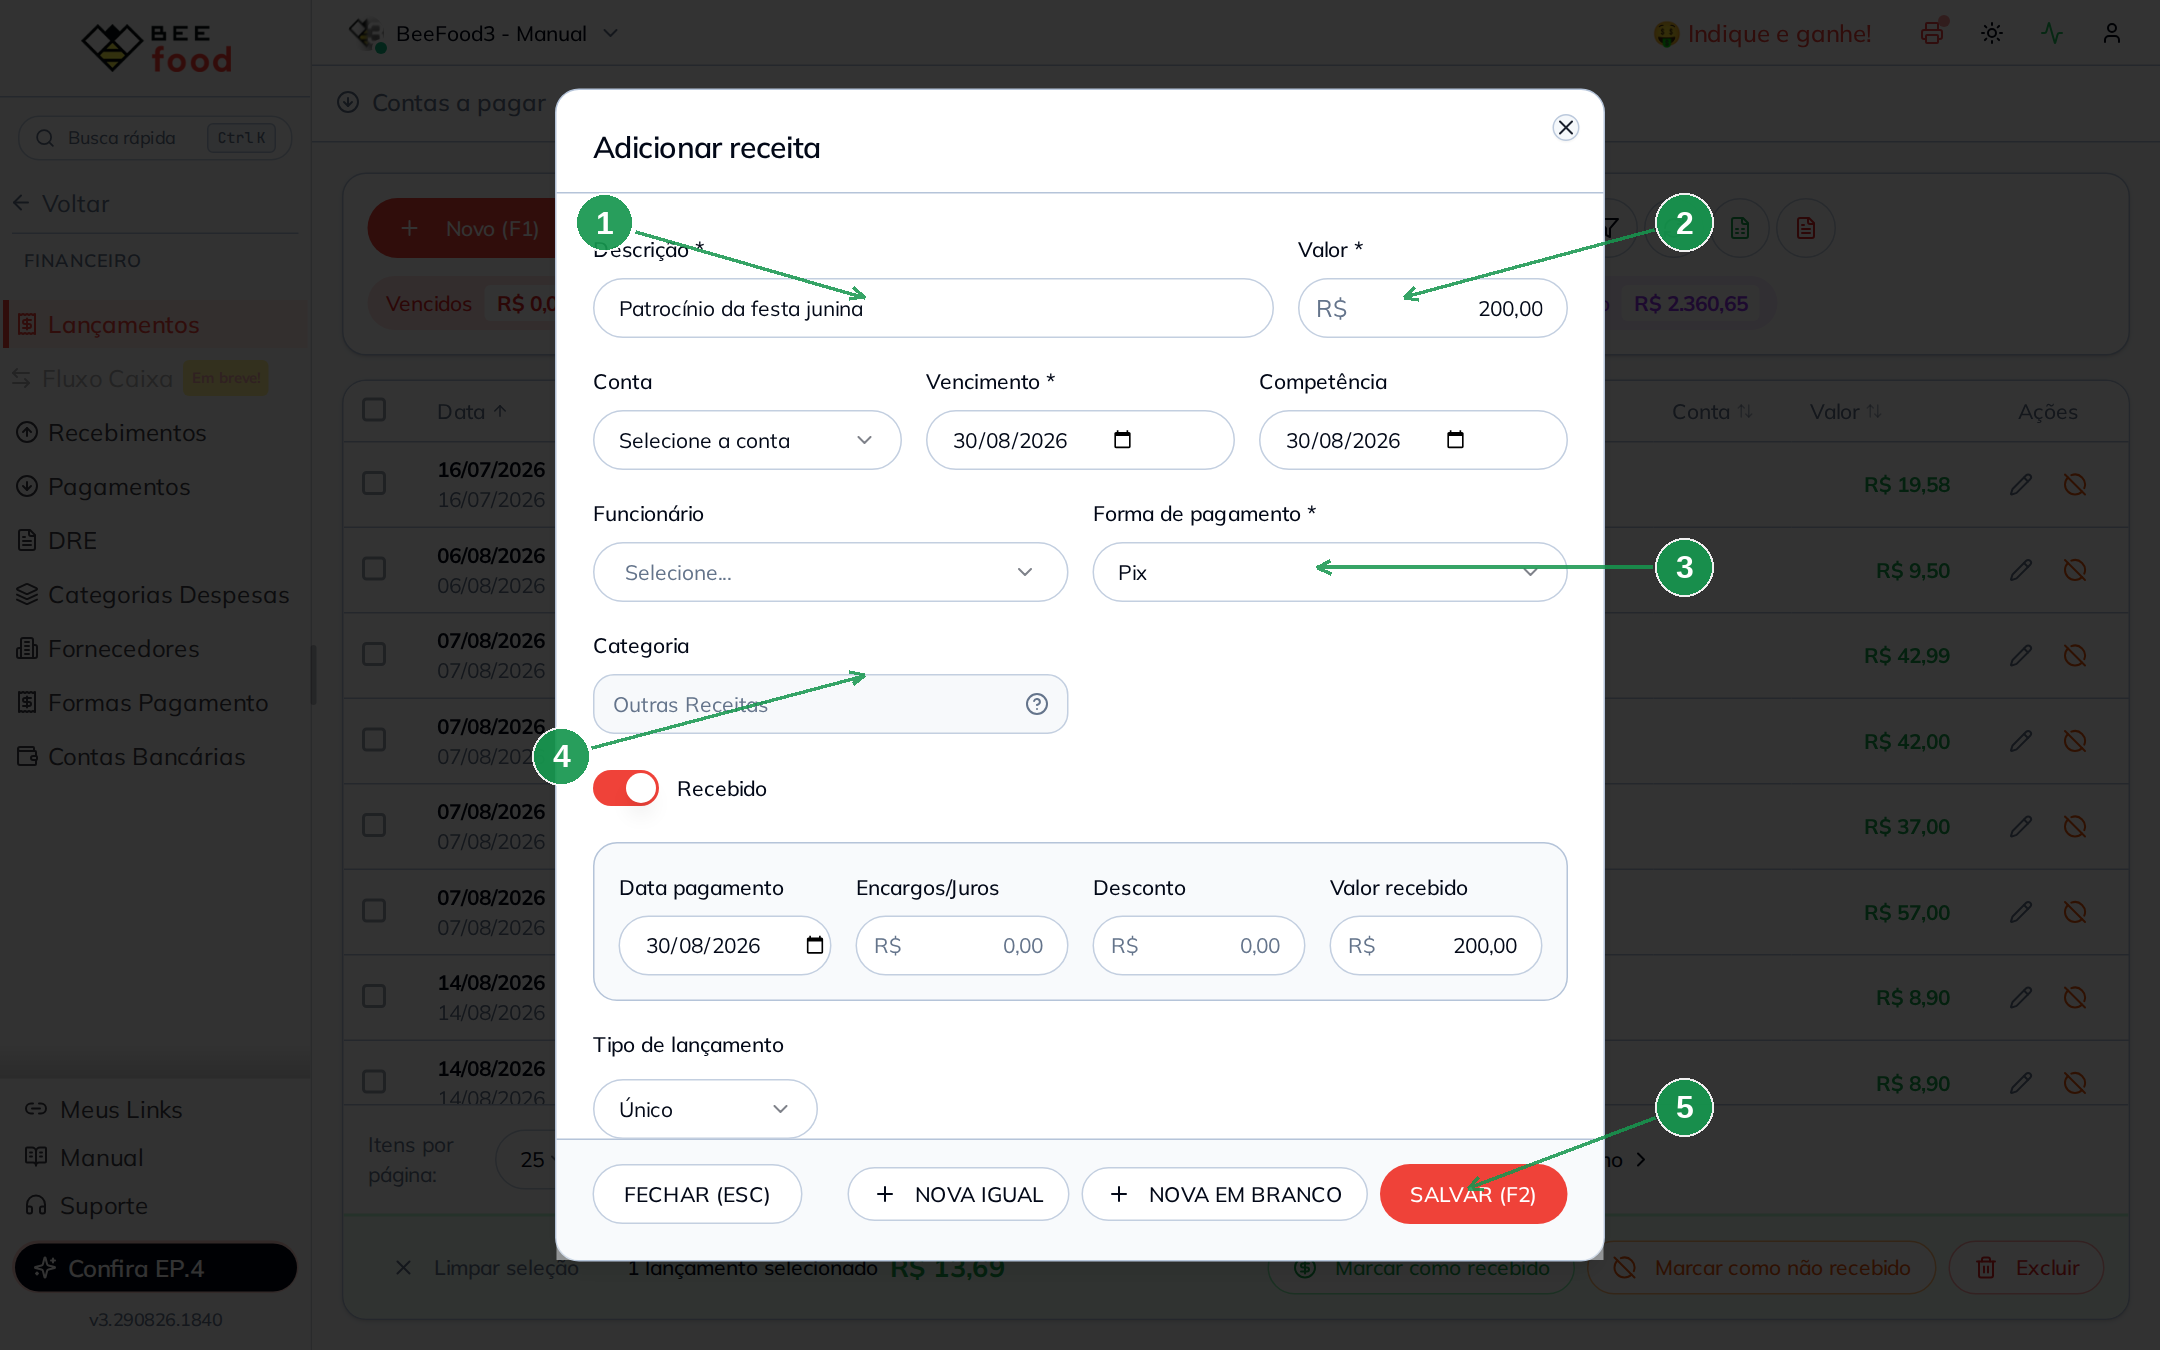Open Formas Pagamento in the sidebar
The height and width of the screenshot is (1350, 2160).
click(x=143, y=703)
